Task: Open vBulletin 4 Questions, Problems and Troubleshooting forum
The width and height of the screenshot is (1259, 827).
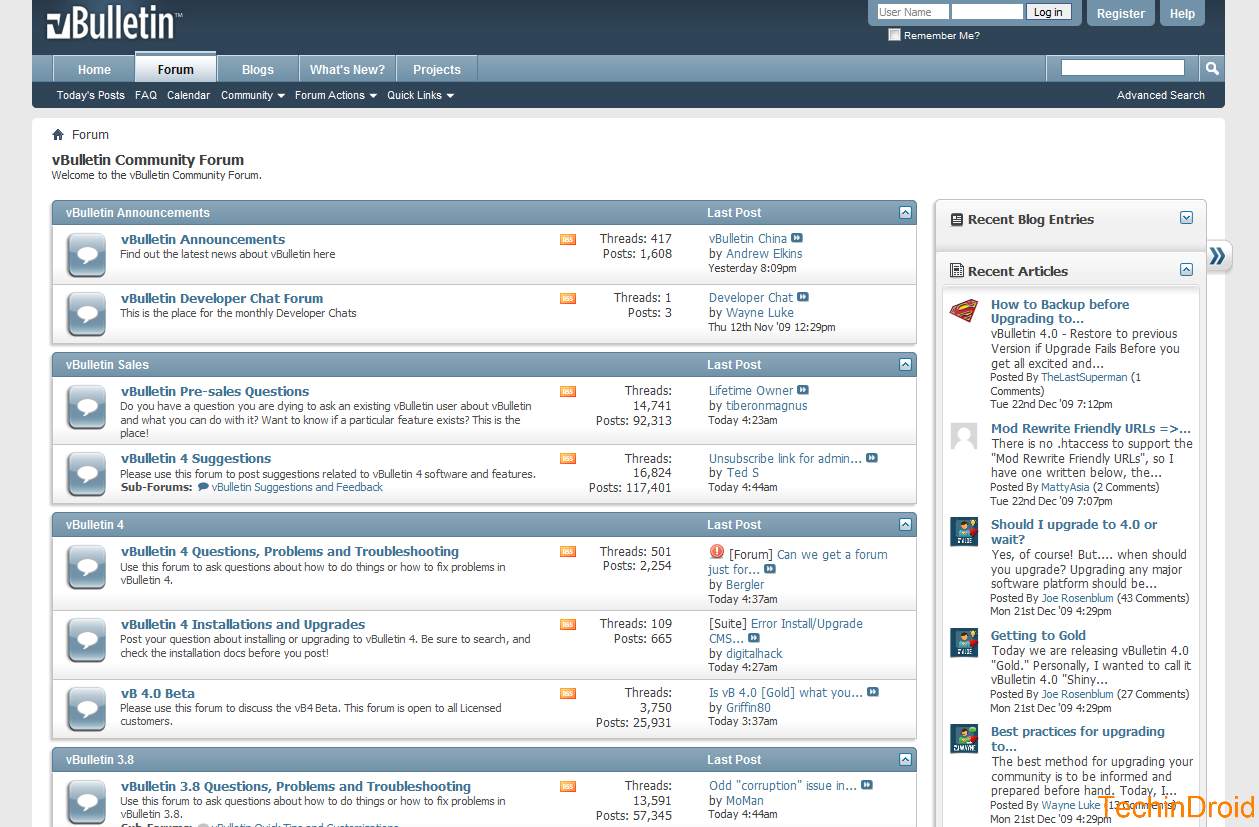Action: pyautogui.click(x=290, y=551)
